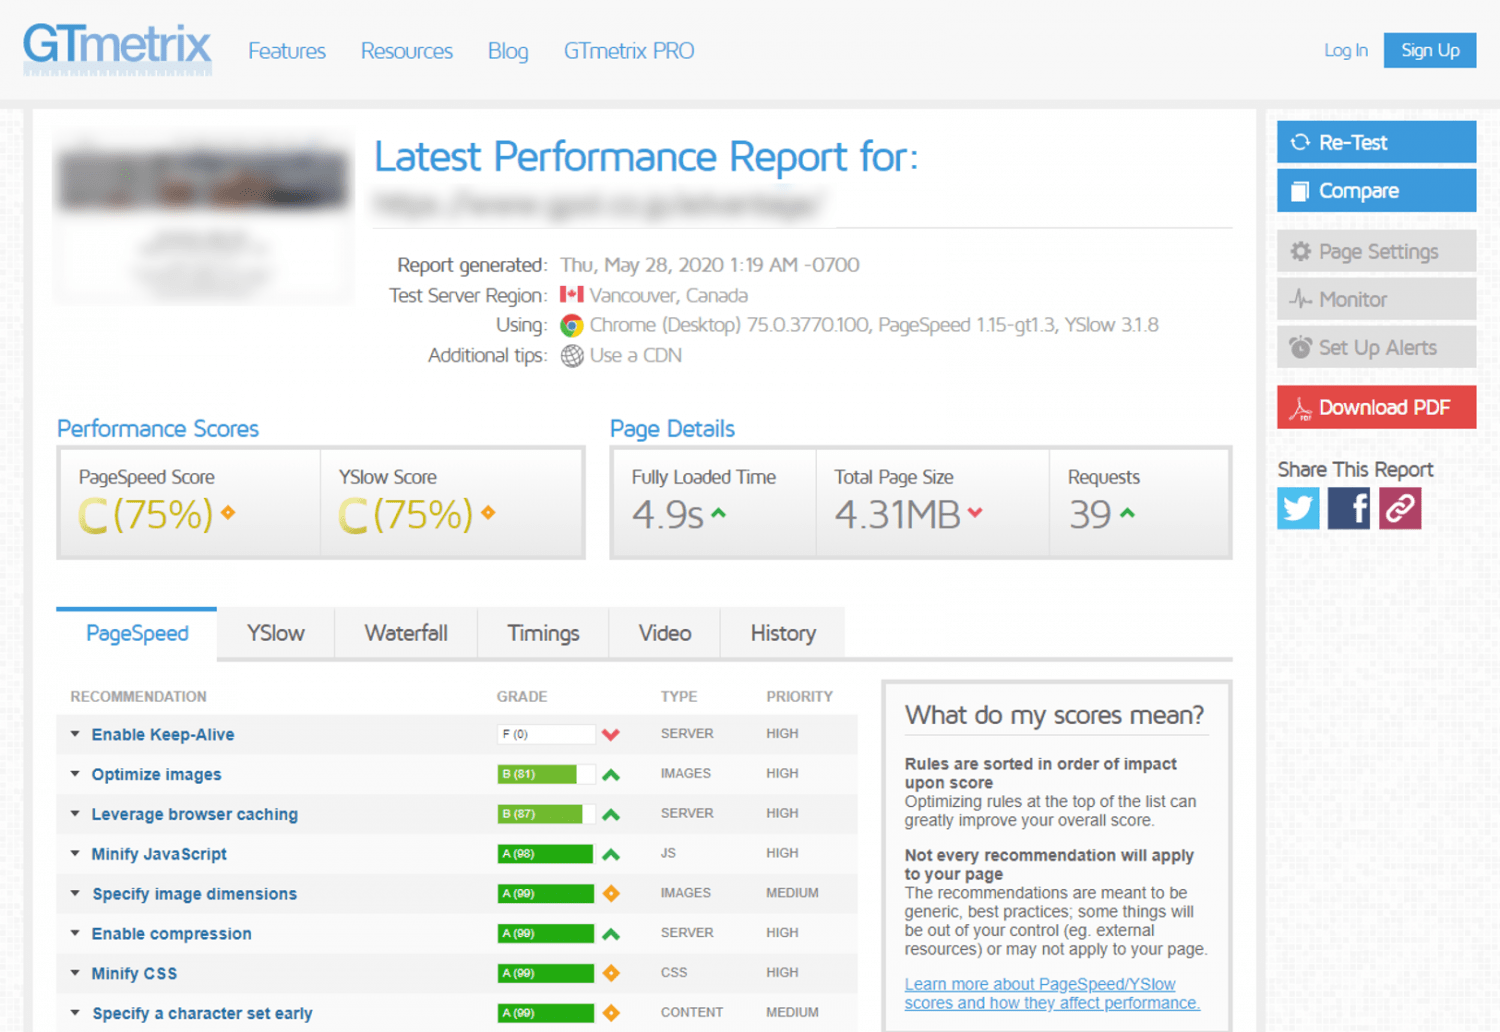1500x1032 pixels.
Task: Expand Minify JavaScript recommendation
Action: pyautogui.click(x=75, y=854)
